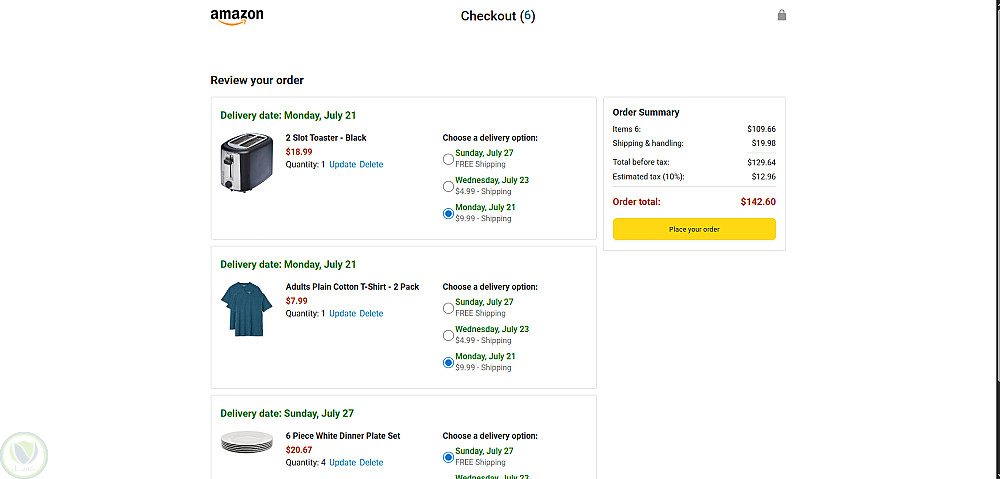
Task: Click the Amazon logo
Action: pos(237,17)
